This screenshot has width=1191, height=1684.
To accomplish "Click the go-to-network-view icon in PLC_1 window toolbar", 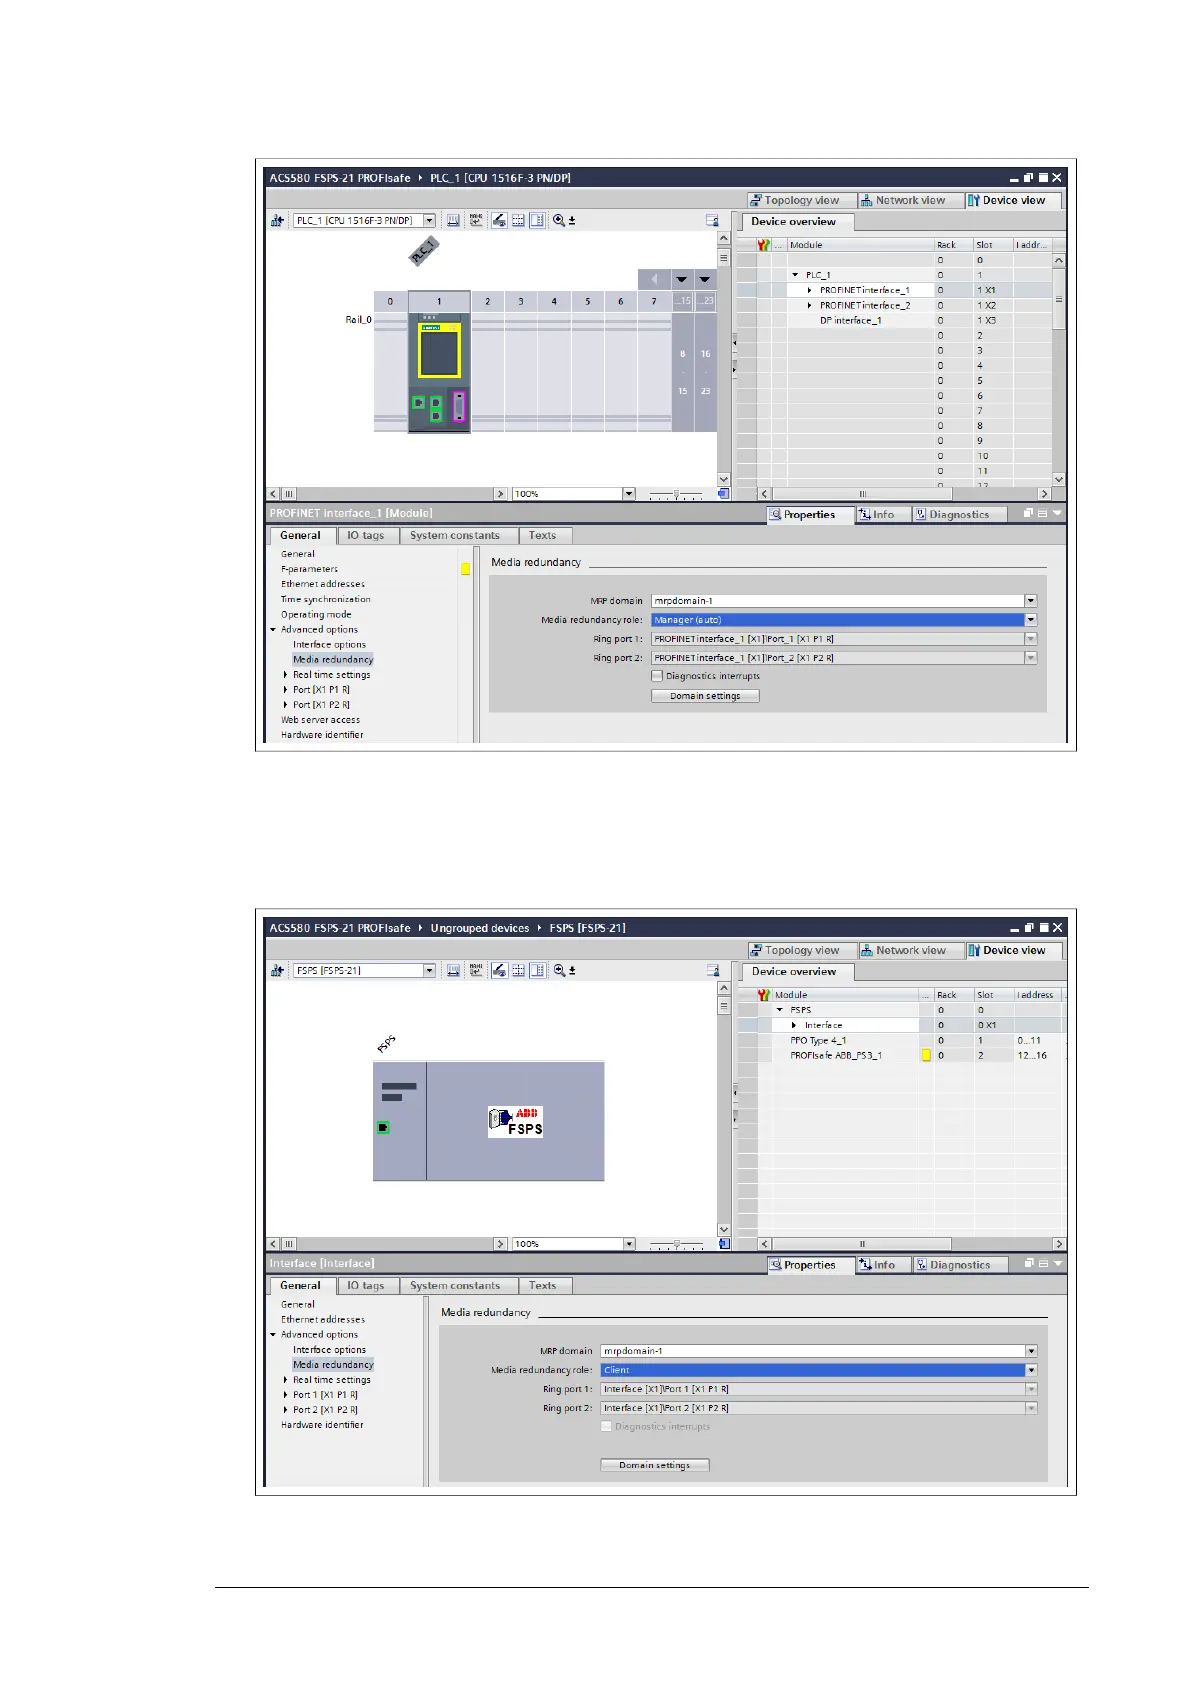I will [277, 220].
